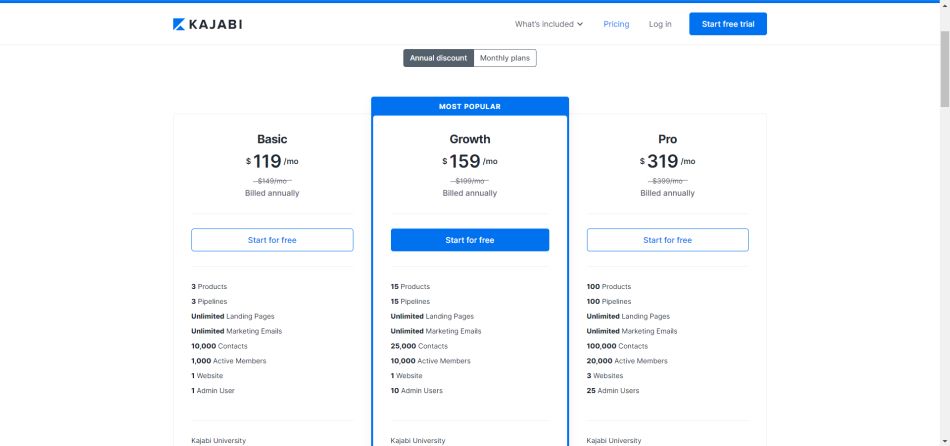Click the $119 /mo price
The width and height of the screenshot is (950, 446).
(x=272, y=161)
